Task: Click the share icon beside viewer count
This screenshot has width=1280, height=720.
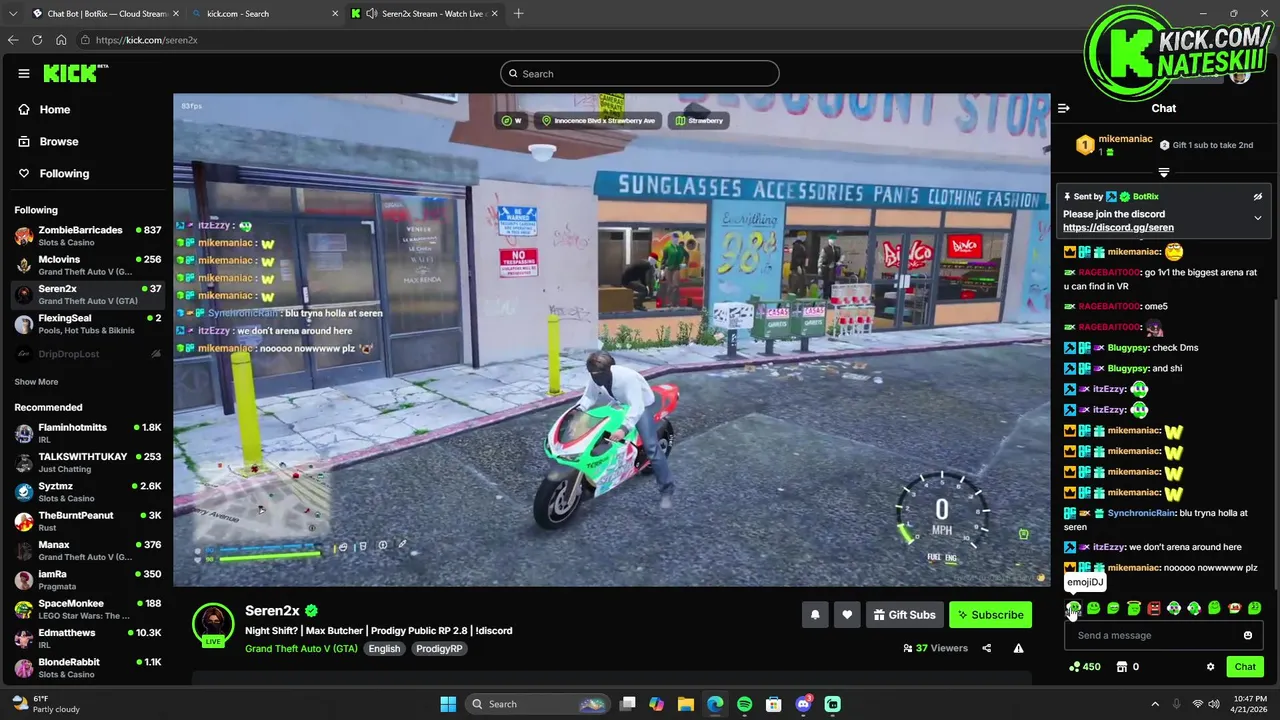Action: pos(986,648)
